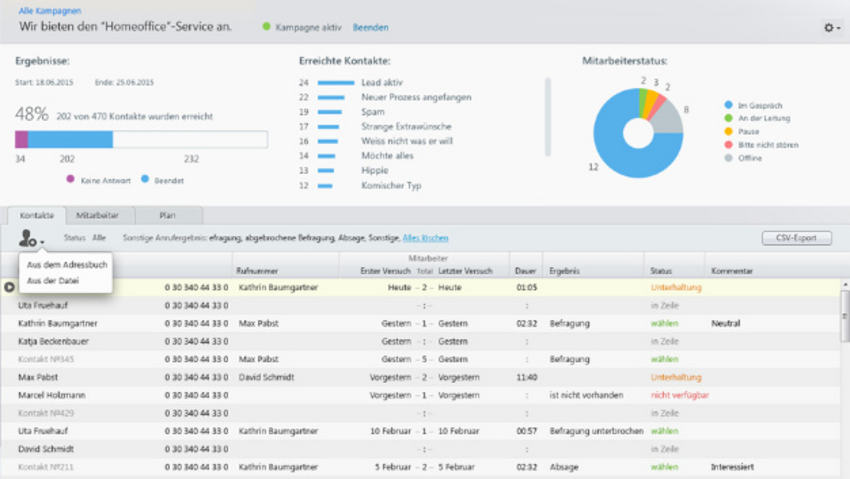The image size is (850, 479).
Task: Select 'Aus dem Adressbuch' from the menu
Action: [x=65, y=265]
